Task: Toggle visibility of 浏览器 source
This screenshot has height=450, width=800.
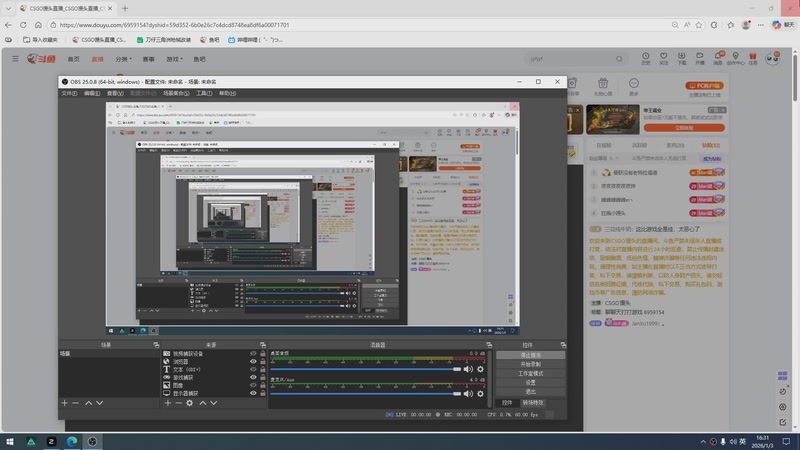Action: 253,361
